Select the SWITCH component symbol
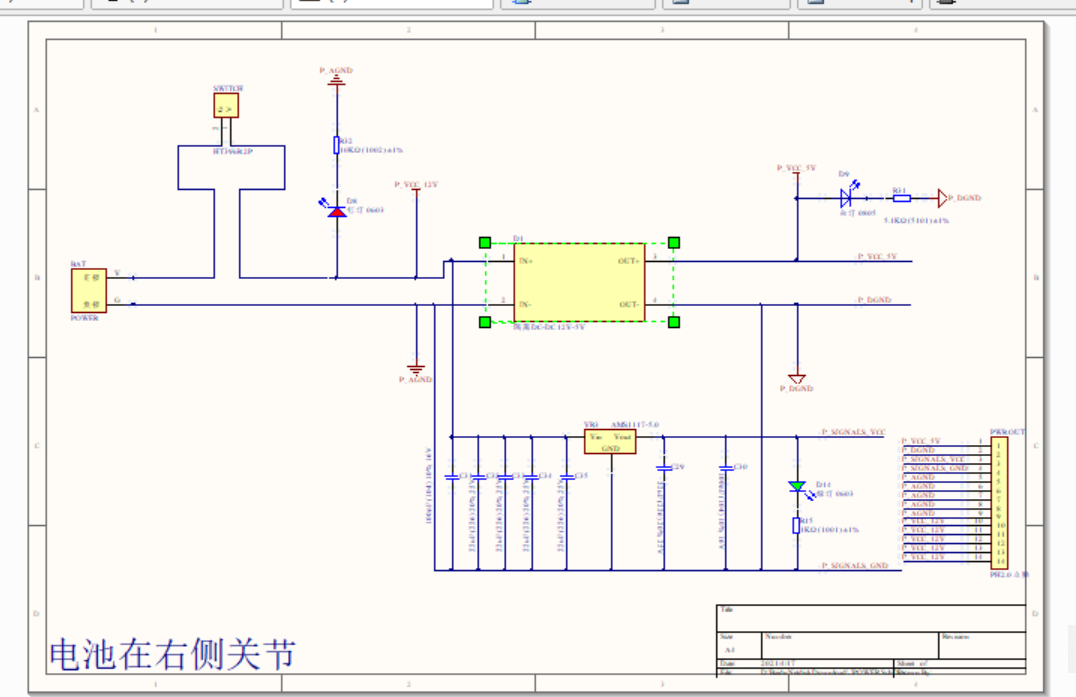1076x697 pixels. pyautogui.click(x=226, y=106)
